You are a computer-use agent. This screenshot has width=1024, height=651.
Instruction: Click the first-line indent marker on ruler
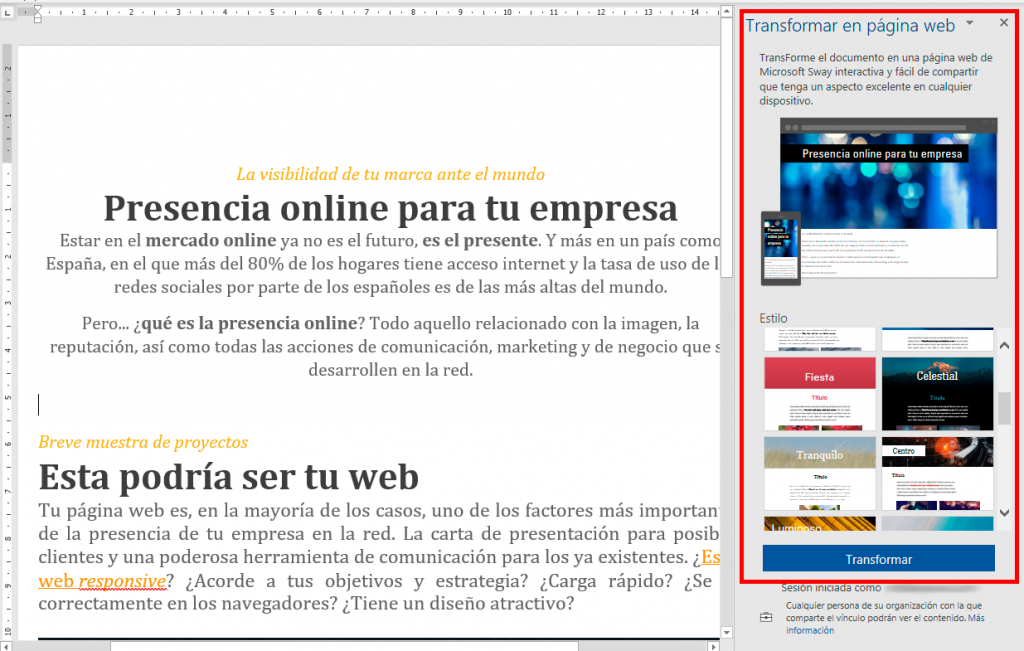(37, 10)
